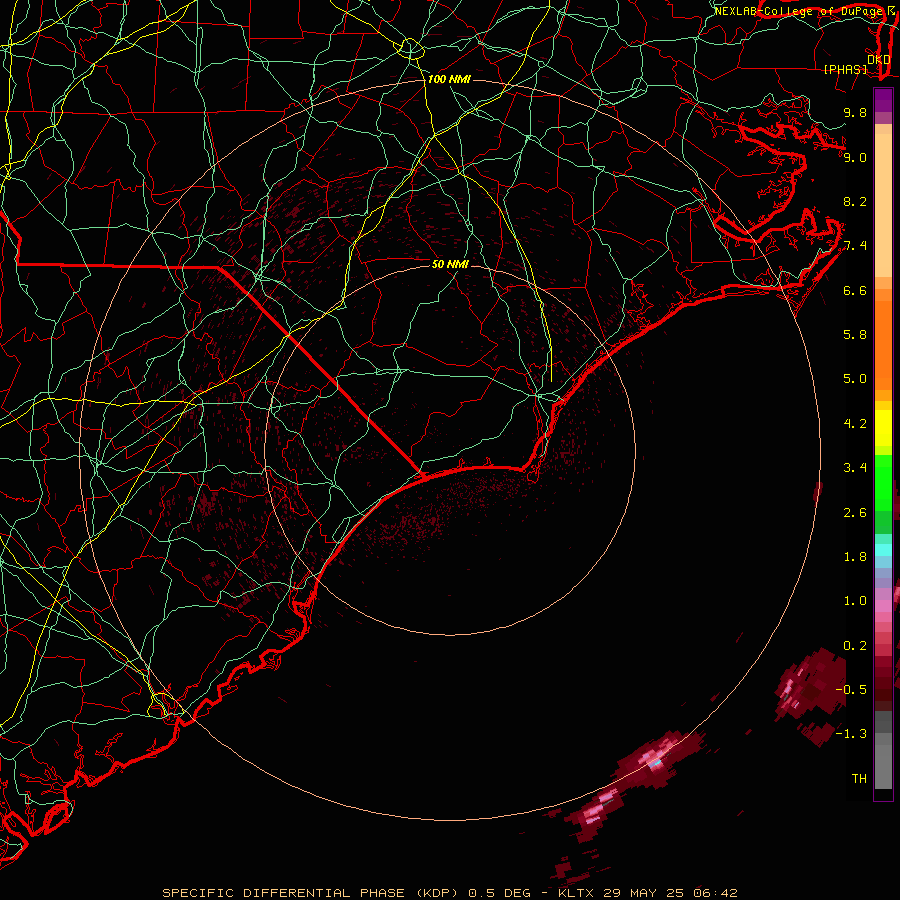Click the 9.8 scale value
This screenshot has height=900, width=900.
point(855,112)
